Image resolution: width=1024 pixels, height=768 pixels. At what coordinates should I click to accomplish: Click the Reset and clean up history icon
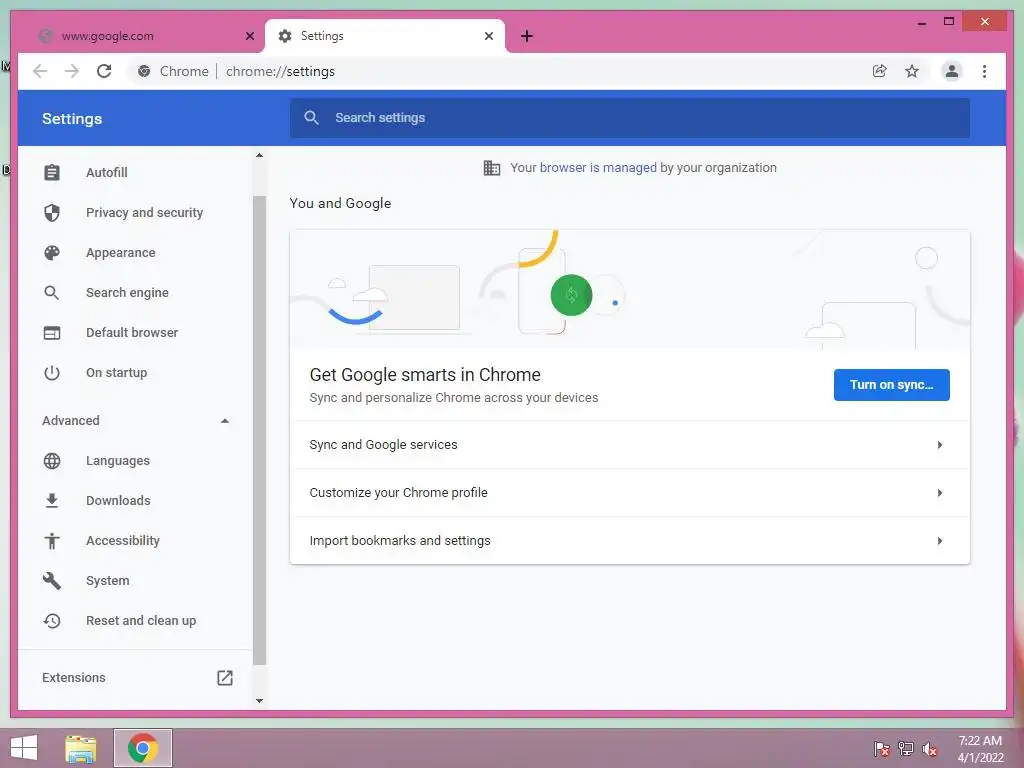pyautogui.click(x=52, y=620)
